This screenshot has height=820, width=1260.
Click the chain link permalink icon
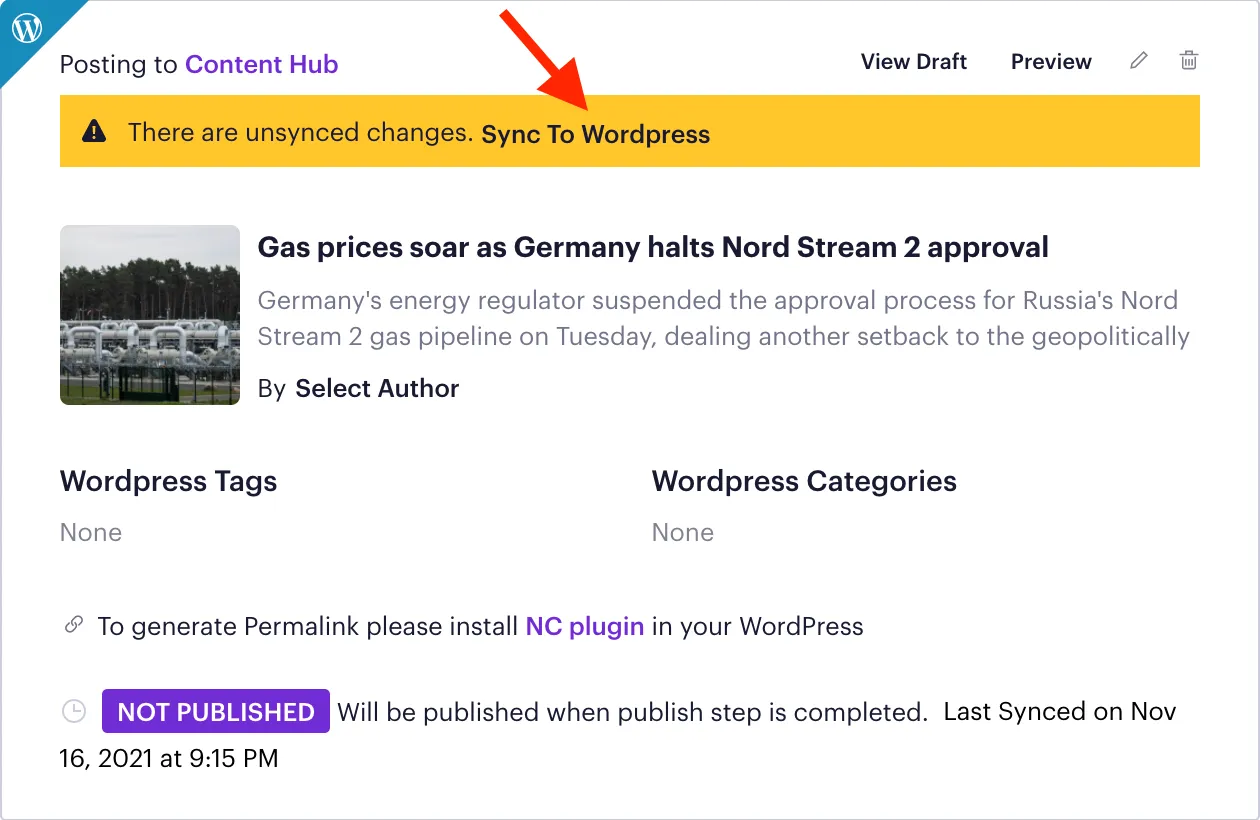point(73,625)
